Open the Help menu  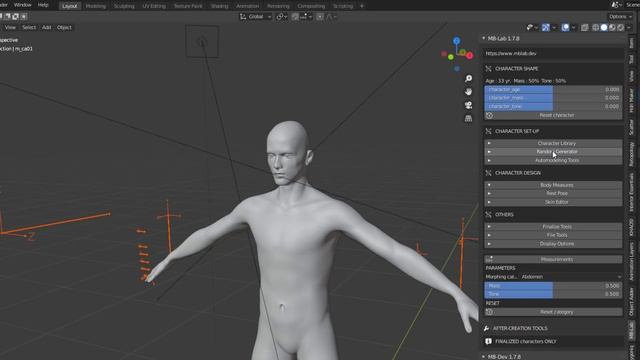pos(43,5)
